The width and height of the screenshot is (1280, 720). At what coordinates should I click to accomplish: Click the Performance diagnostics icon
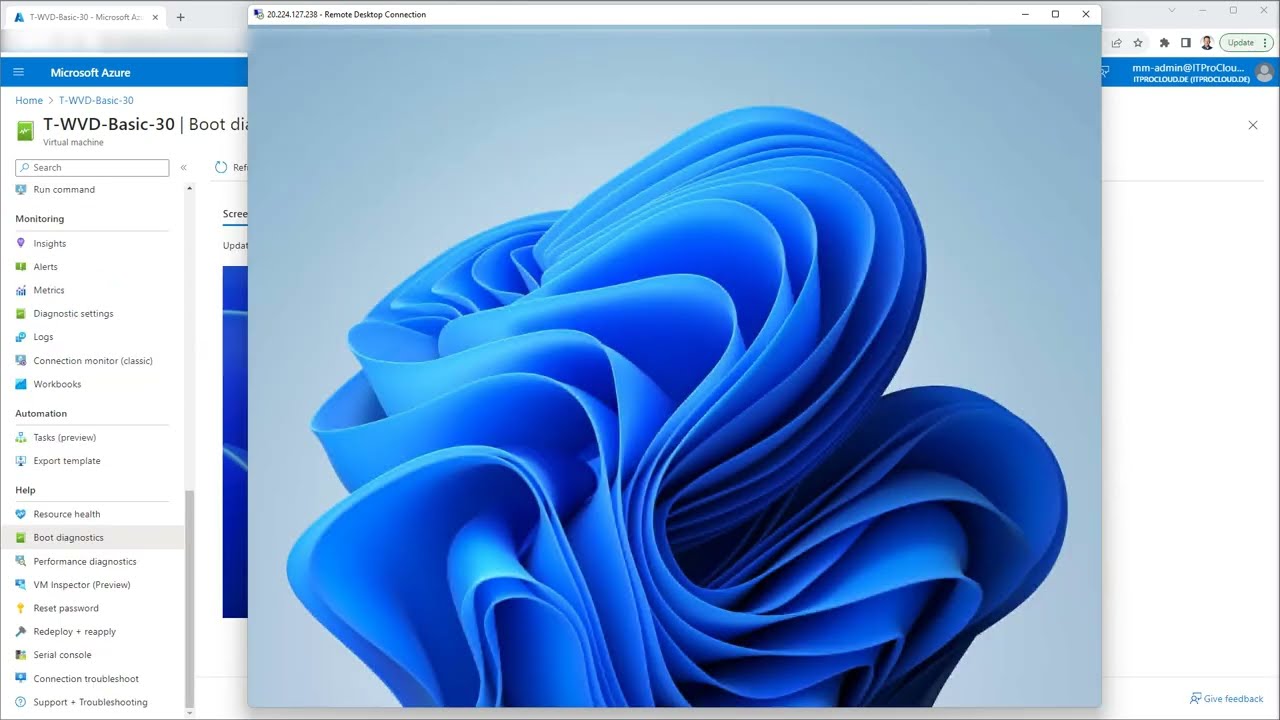[21, 561]
